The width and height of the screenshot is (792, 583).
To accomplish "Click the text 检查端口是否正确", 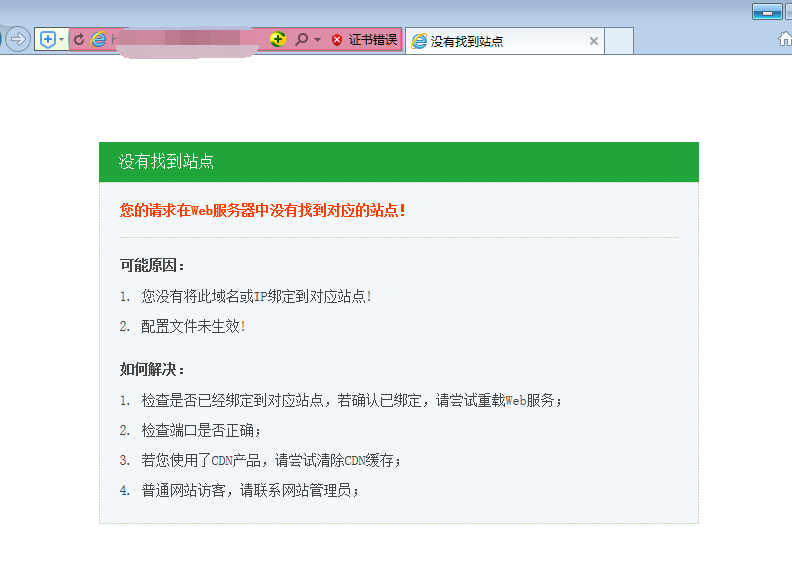I will [201, 430].
